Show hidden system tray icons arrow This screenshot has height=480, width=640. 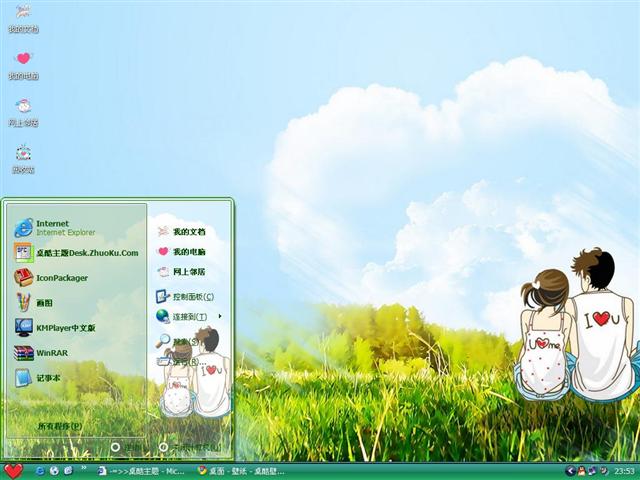click(570, 471)
